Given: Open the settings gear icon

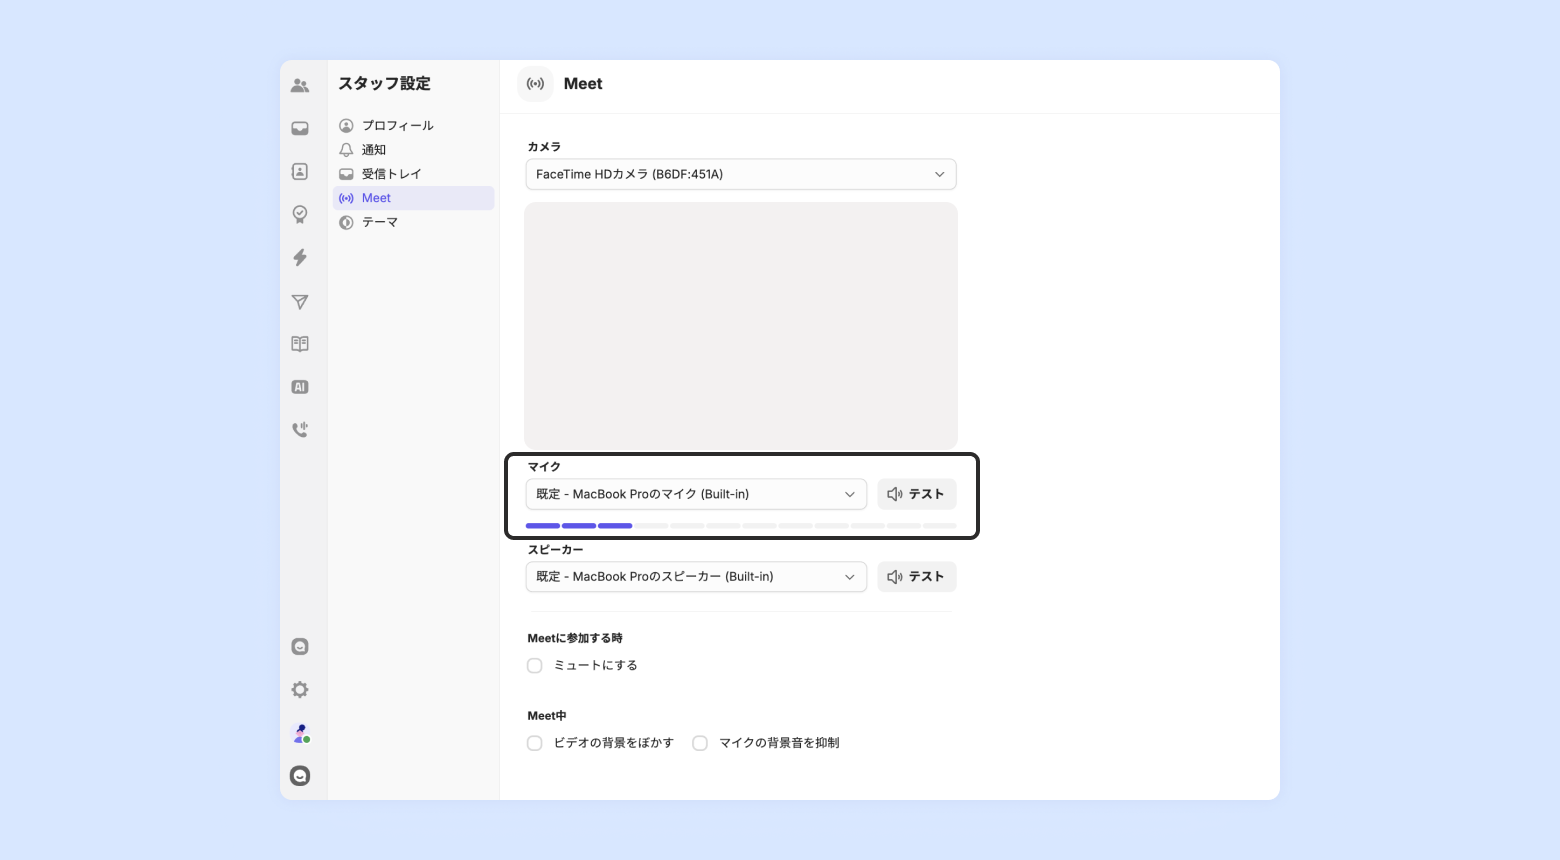Looking at the screenshot, I should (x=300, y=690).
